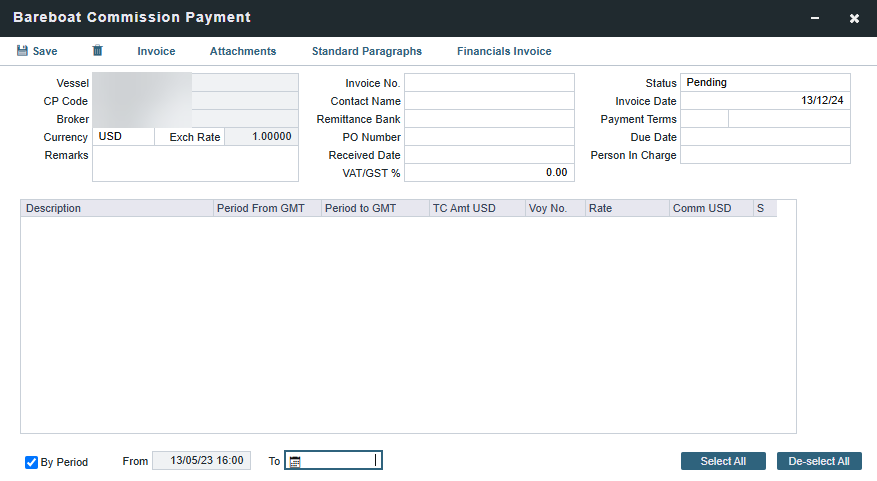The width and height of the screenshot is (877, 481).
Task: Focus the Remarks text box
Action: tap(195, 164)
